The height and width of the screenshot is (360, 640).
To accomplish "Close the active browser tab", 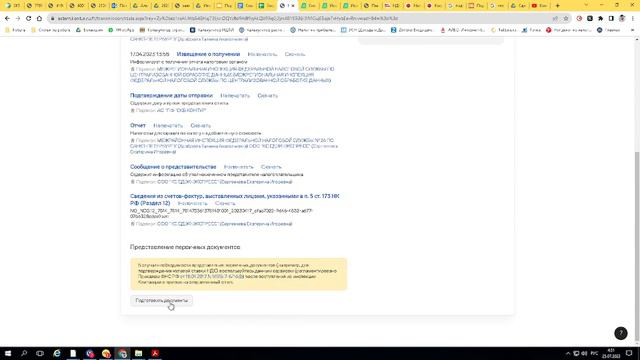I will [x=293, y=5].
